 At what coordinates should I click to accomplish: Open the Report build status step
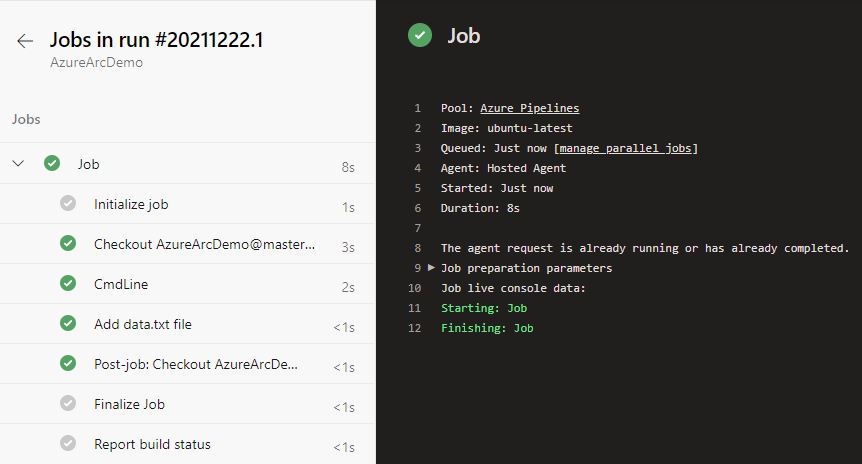[152, 444]
